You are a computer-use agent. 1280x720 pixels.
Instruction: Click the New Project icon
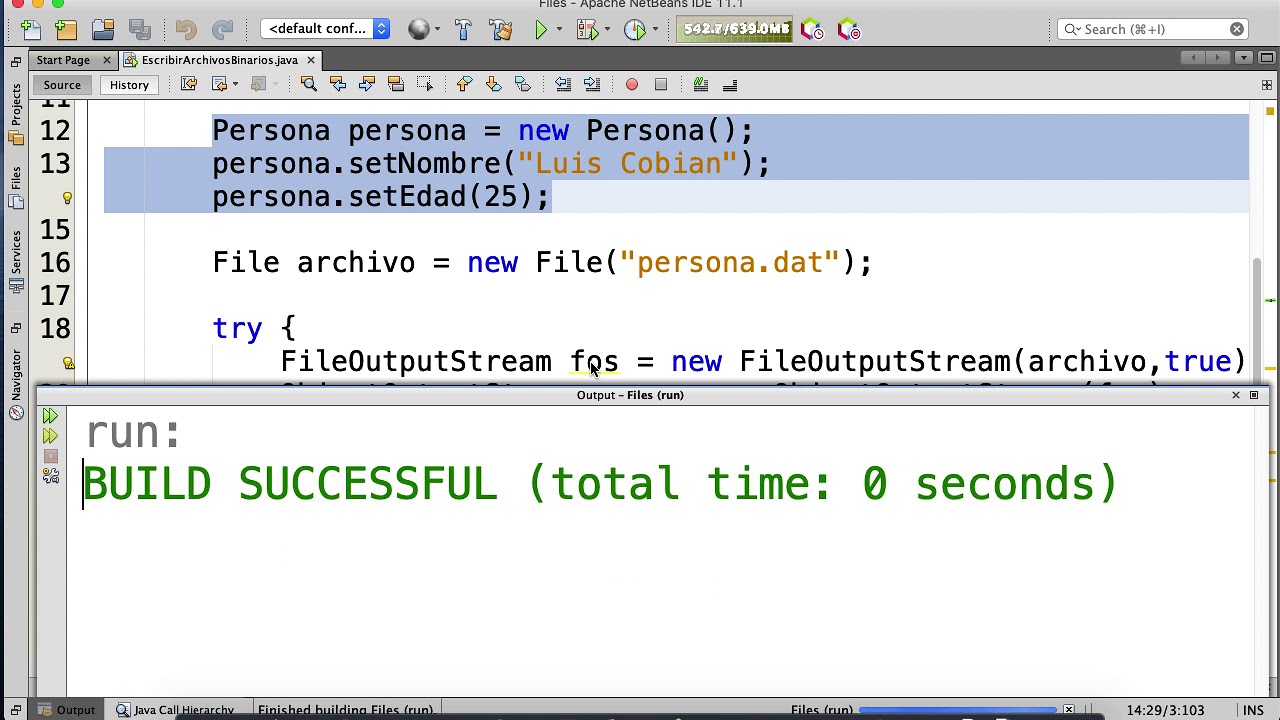tap(66, 29)
